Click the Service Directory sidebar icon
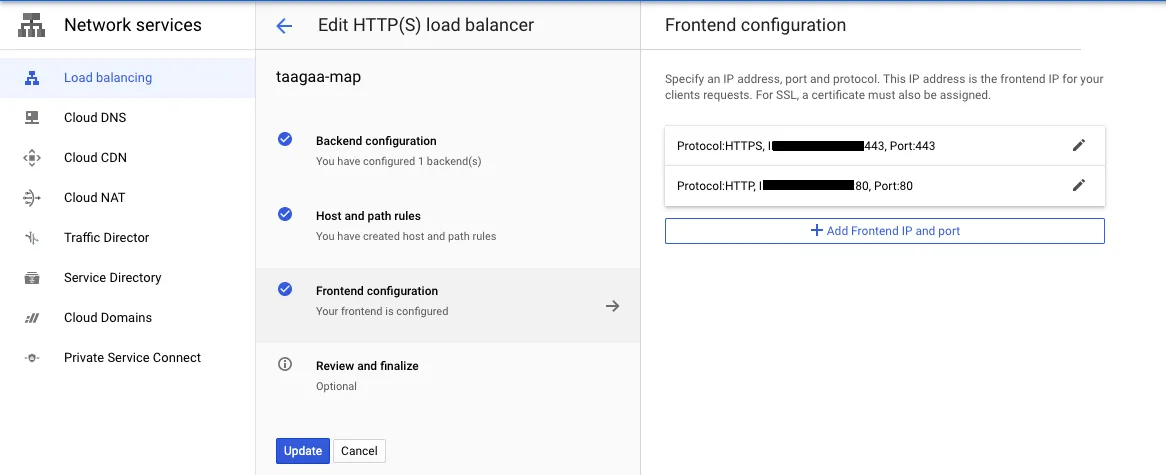The width and height of the screenshot is (1166, 475). tap(32, 278)
